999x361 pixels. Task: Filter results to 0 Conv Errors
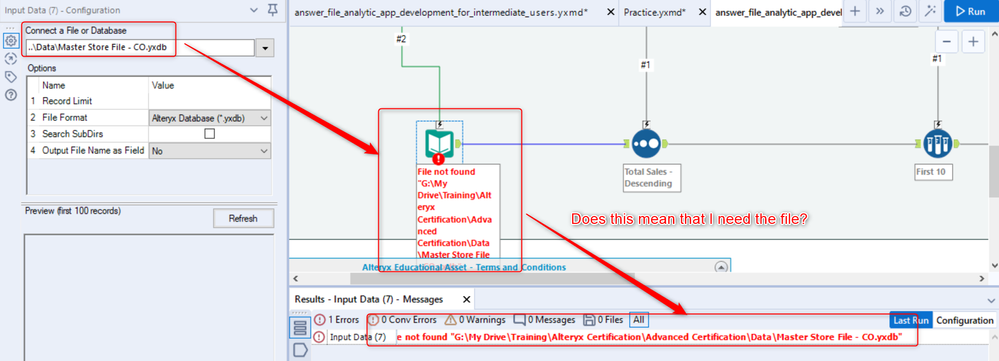[403, 320]
